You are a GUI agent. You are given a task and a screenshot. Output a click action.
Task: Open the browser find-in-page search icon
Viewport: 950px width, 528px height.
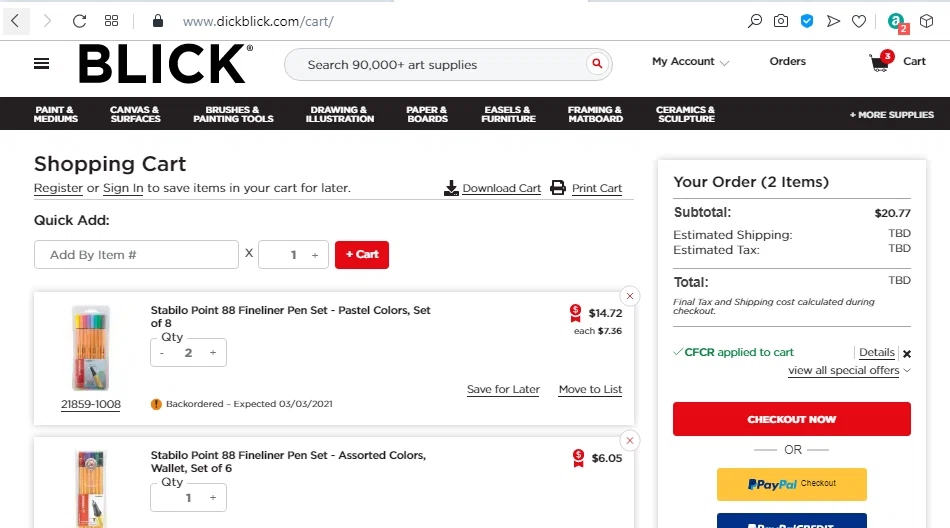[x=755, y=21]
